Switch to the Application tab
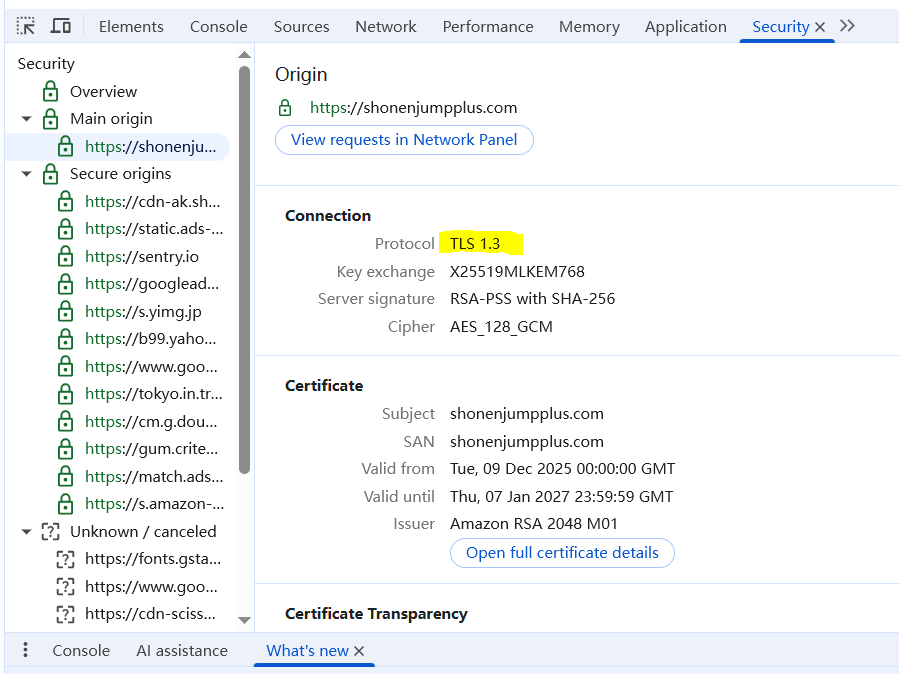Image resolution: width=899 pixels, height=674 pixels. pos(685,26)
